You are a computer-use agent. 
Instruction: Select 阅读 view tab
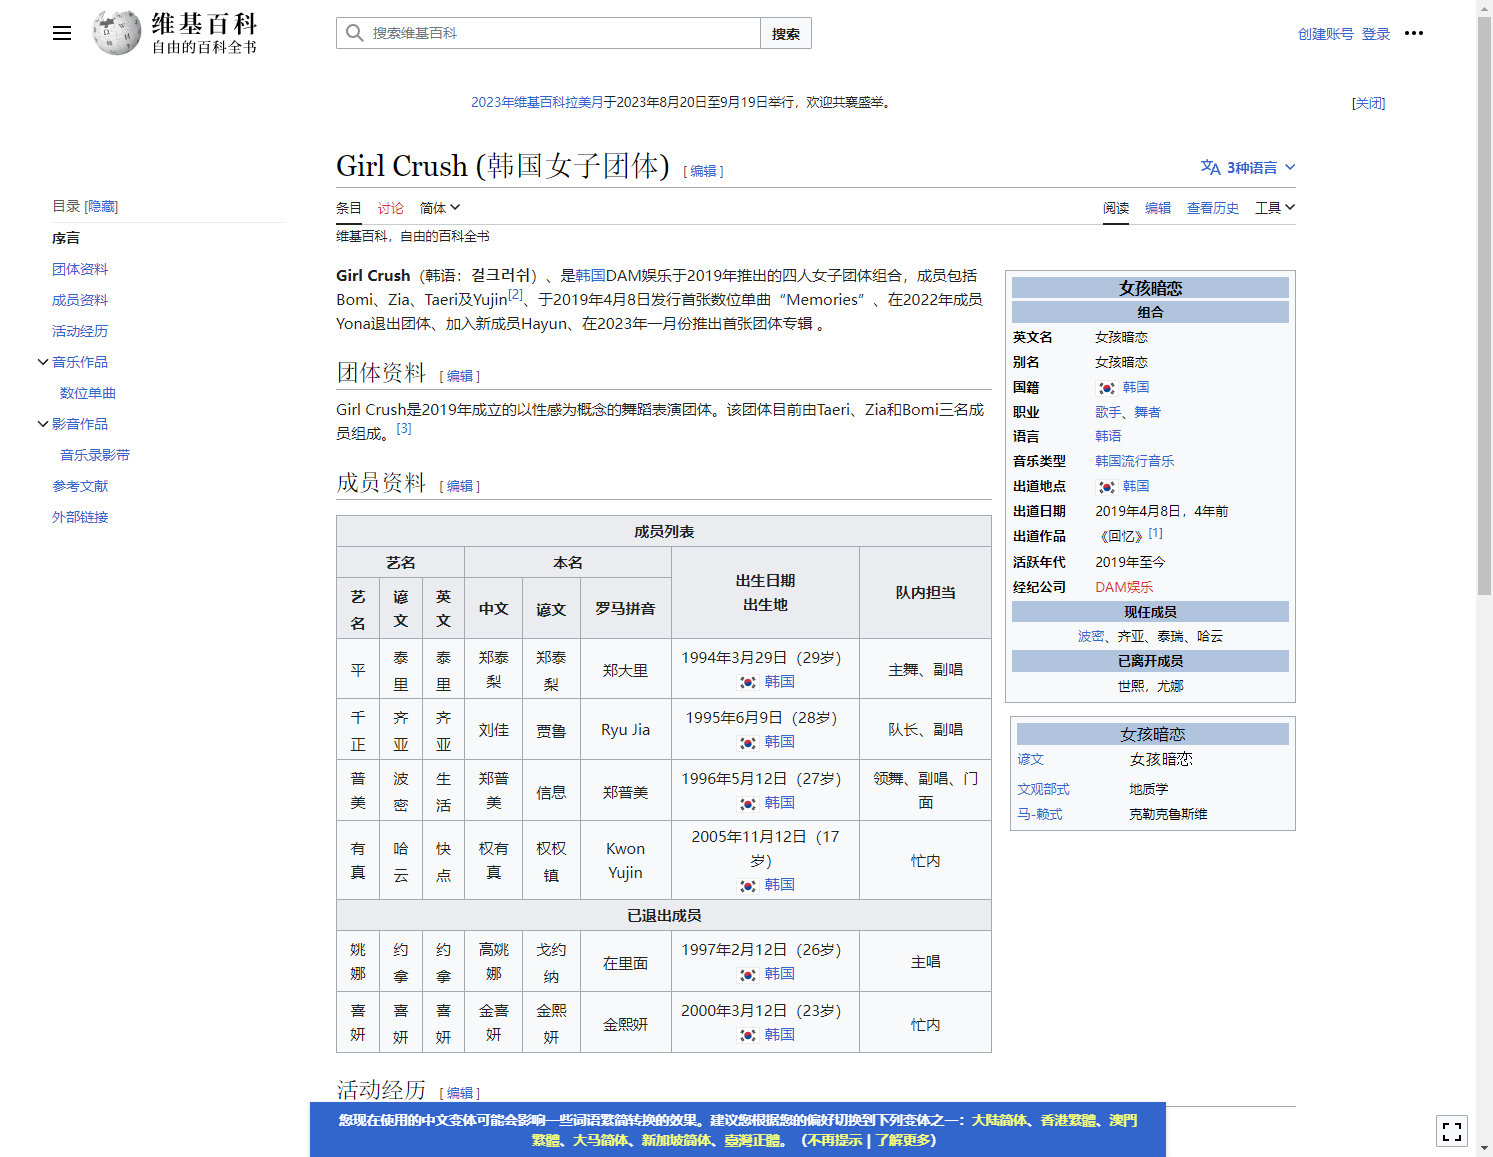pos(1116,208)
